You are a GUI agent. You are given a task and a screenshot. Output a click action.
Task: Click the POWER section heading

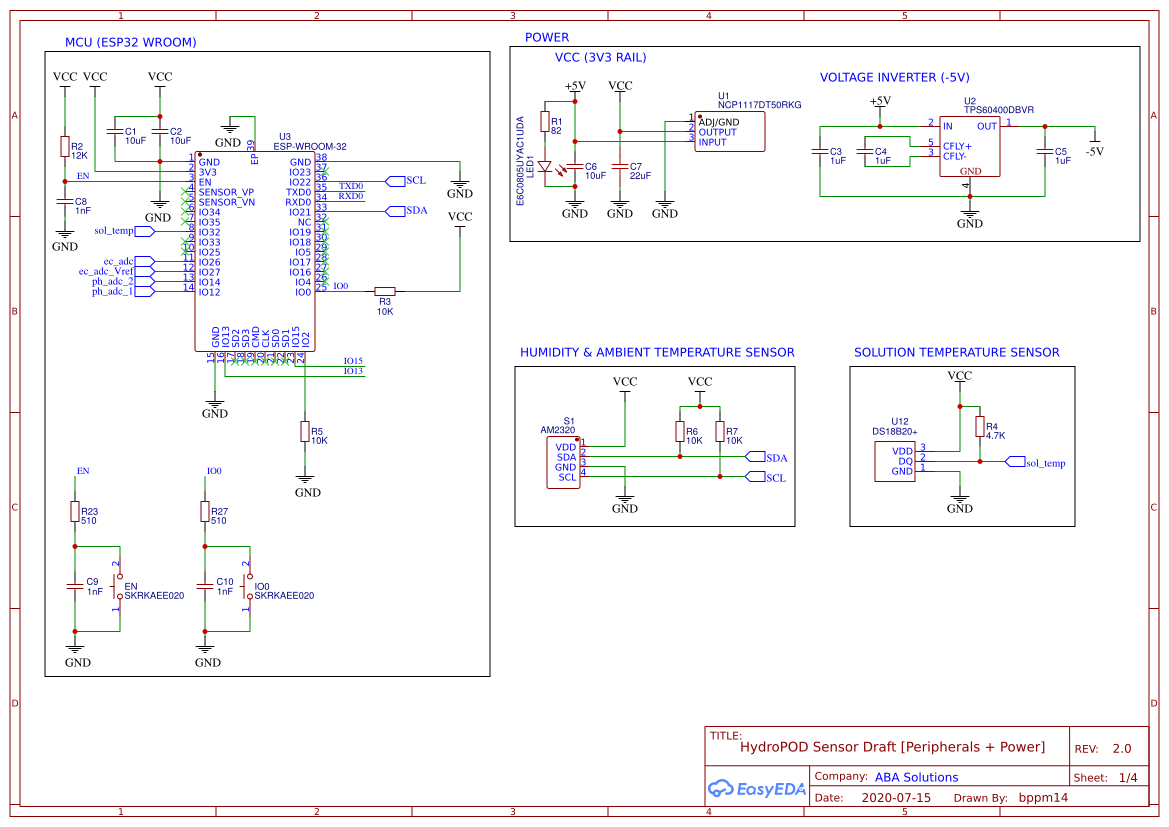point(546,37)
